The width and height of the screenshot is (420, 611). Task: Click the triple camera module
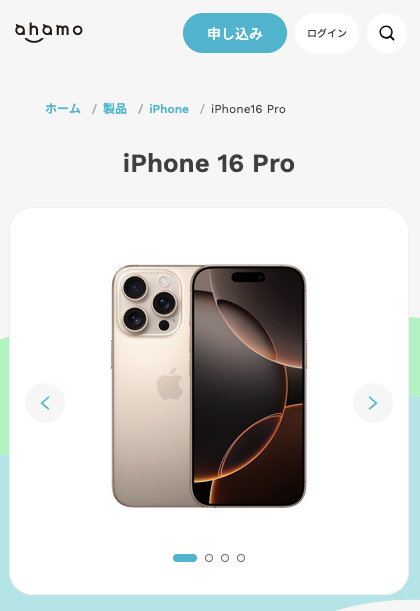150,303
